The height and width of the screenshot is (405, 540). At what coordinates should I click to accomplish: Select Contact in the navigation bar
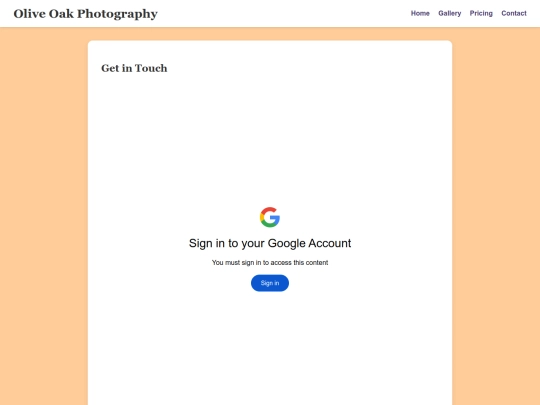pos(514,13)
